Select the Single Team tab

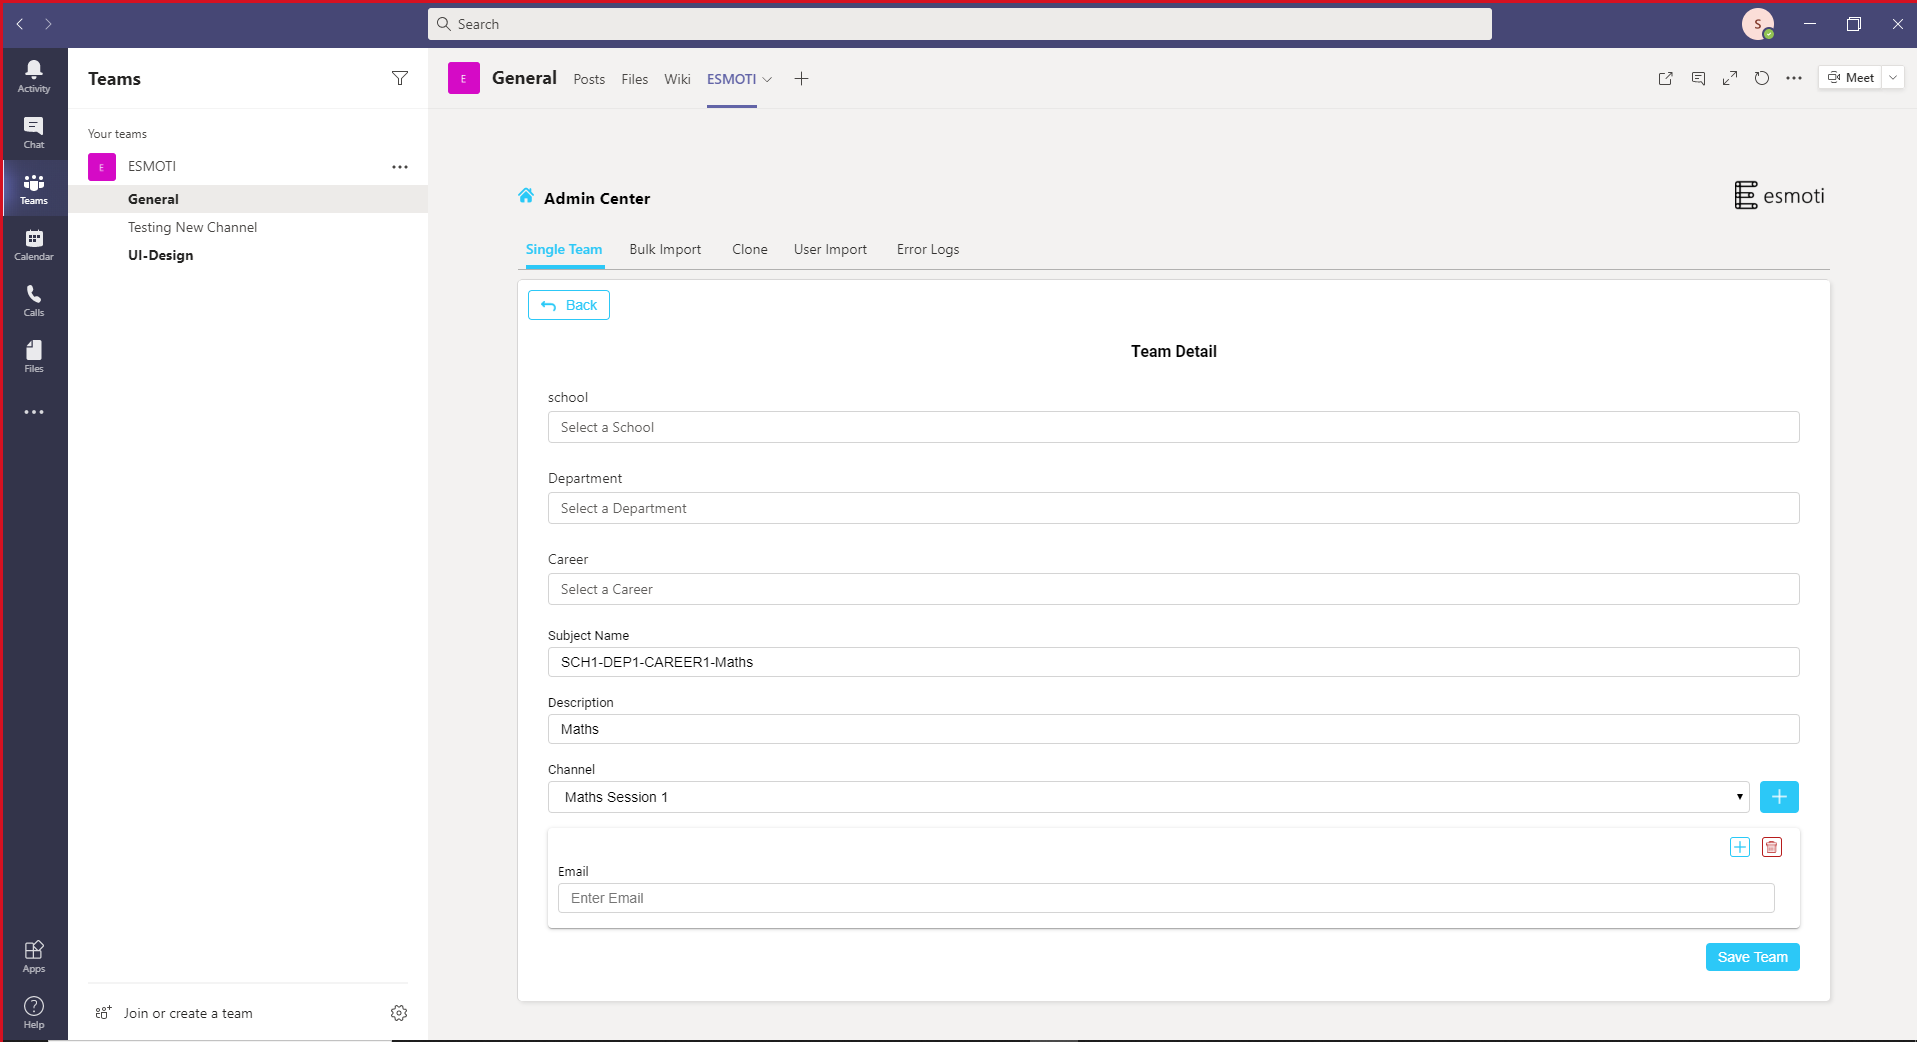(564, 250)
